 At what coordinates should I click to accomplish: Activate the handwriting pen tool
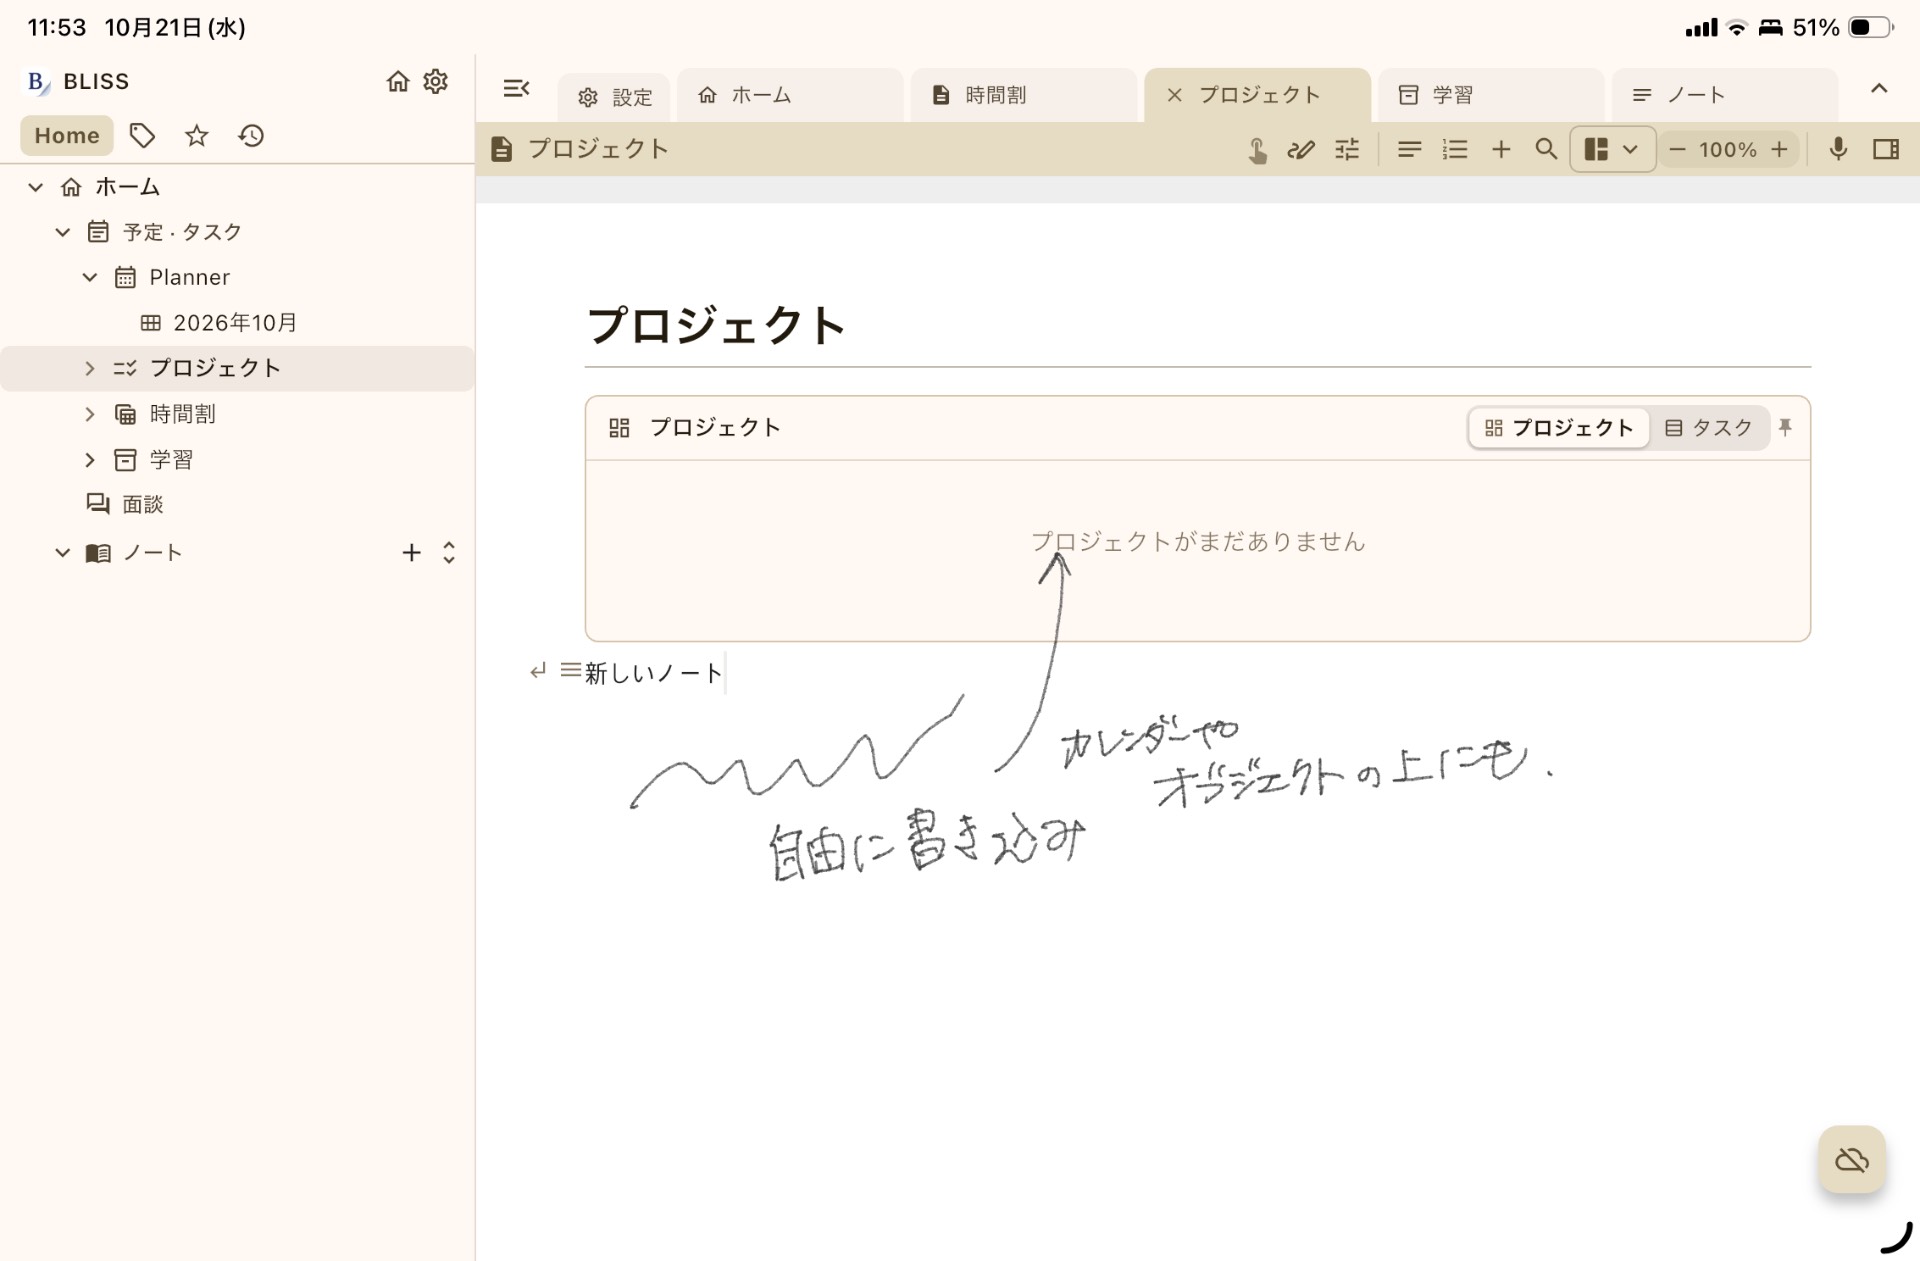(x=1301, y=150)
